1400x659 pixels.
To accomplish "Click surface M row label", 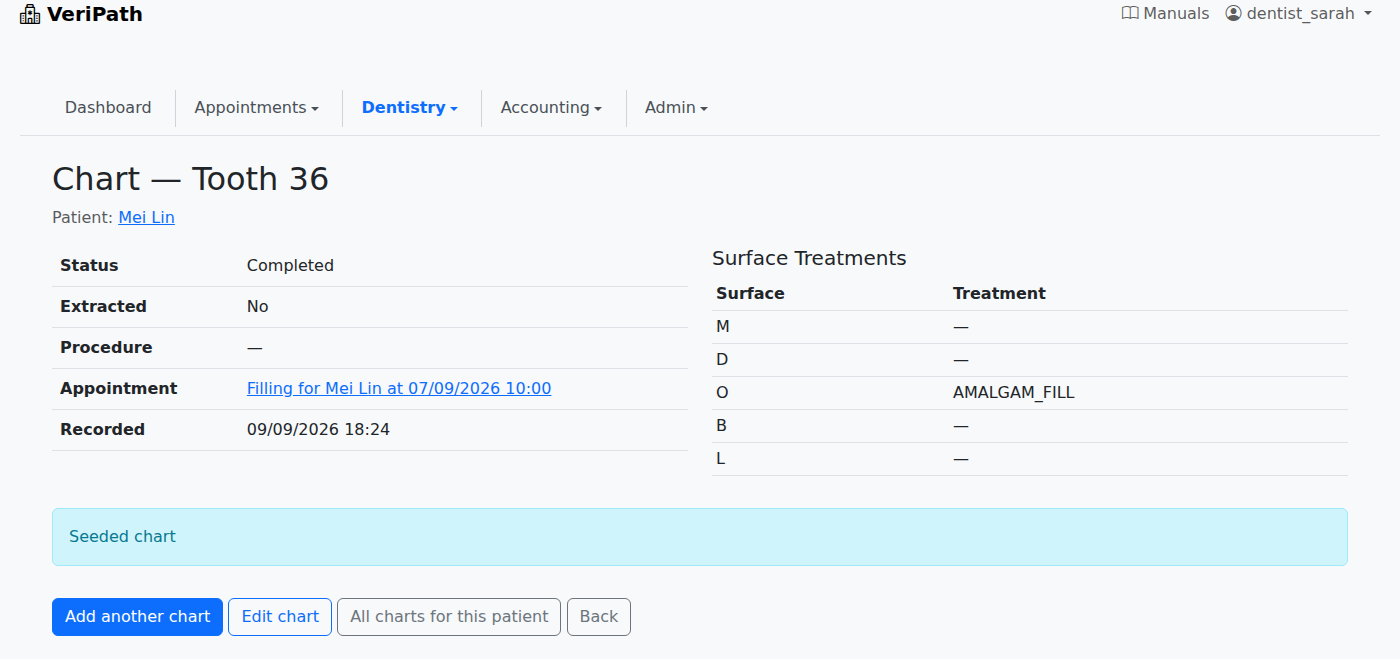I will click(x=723, y=327).
